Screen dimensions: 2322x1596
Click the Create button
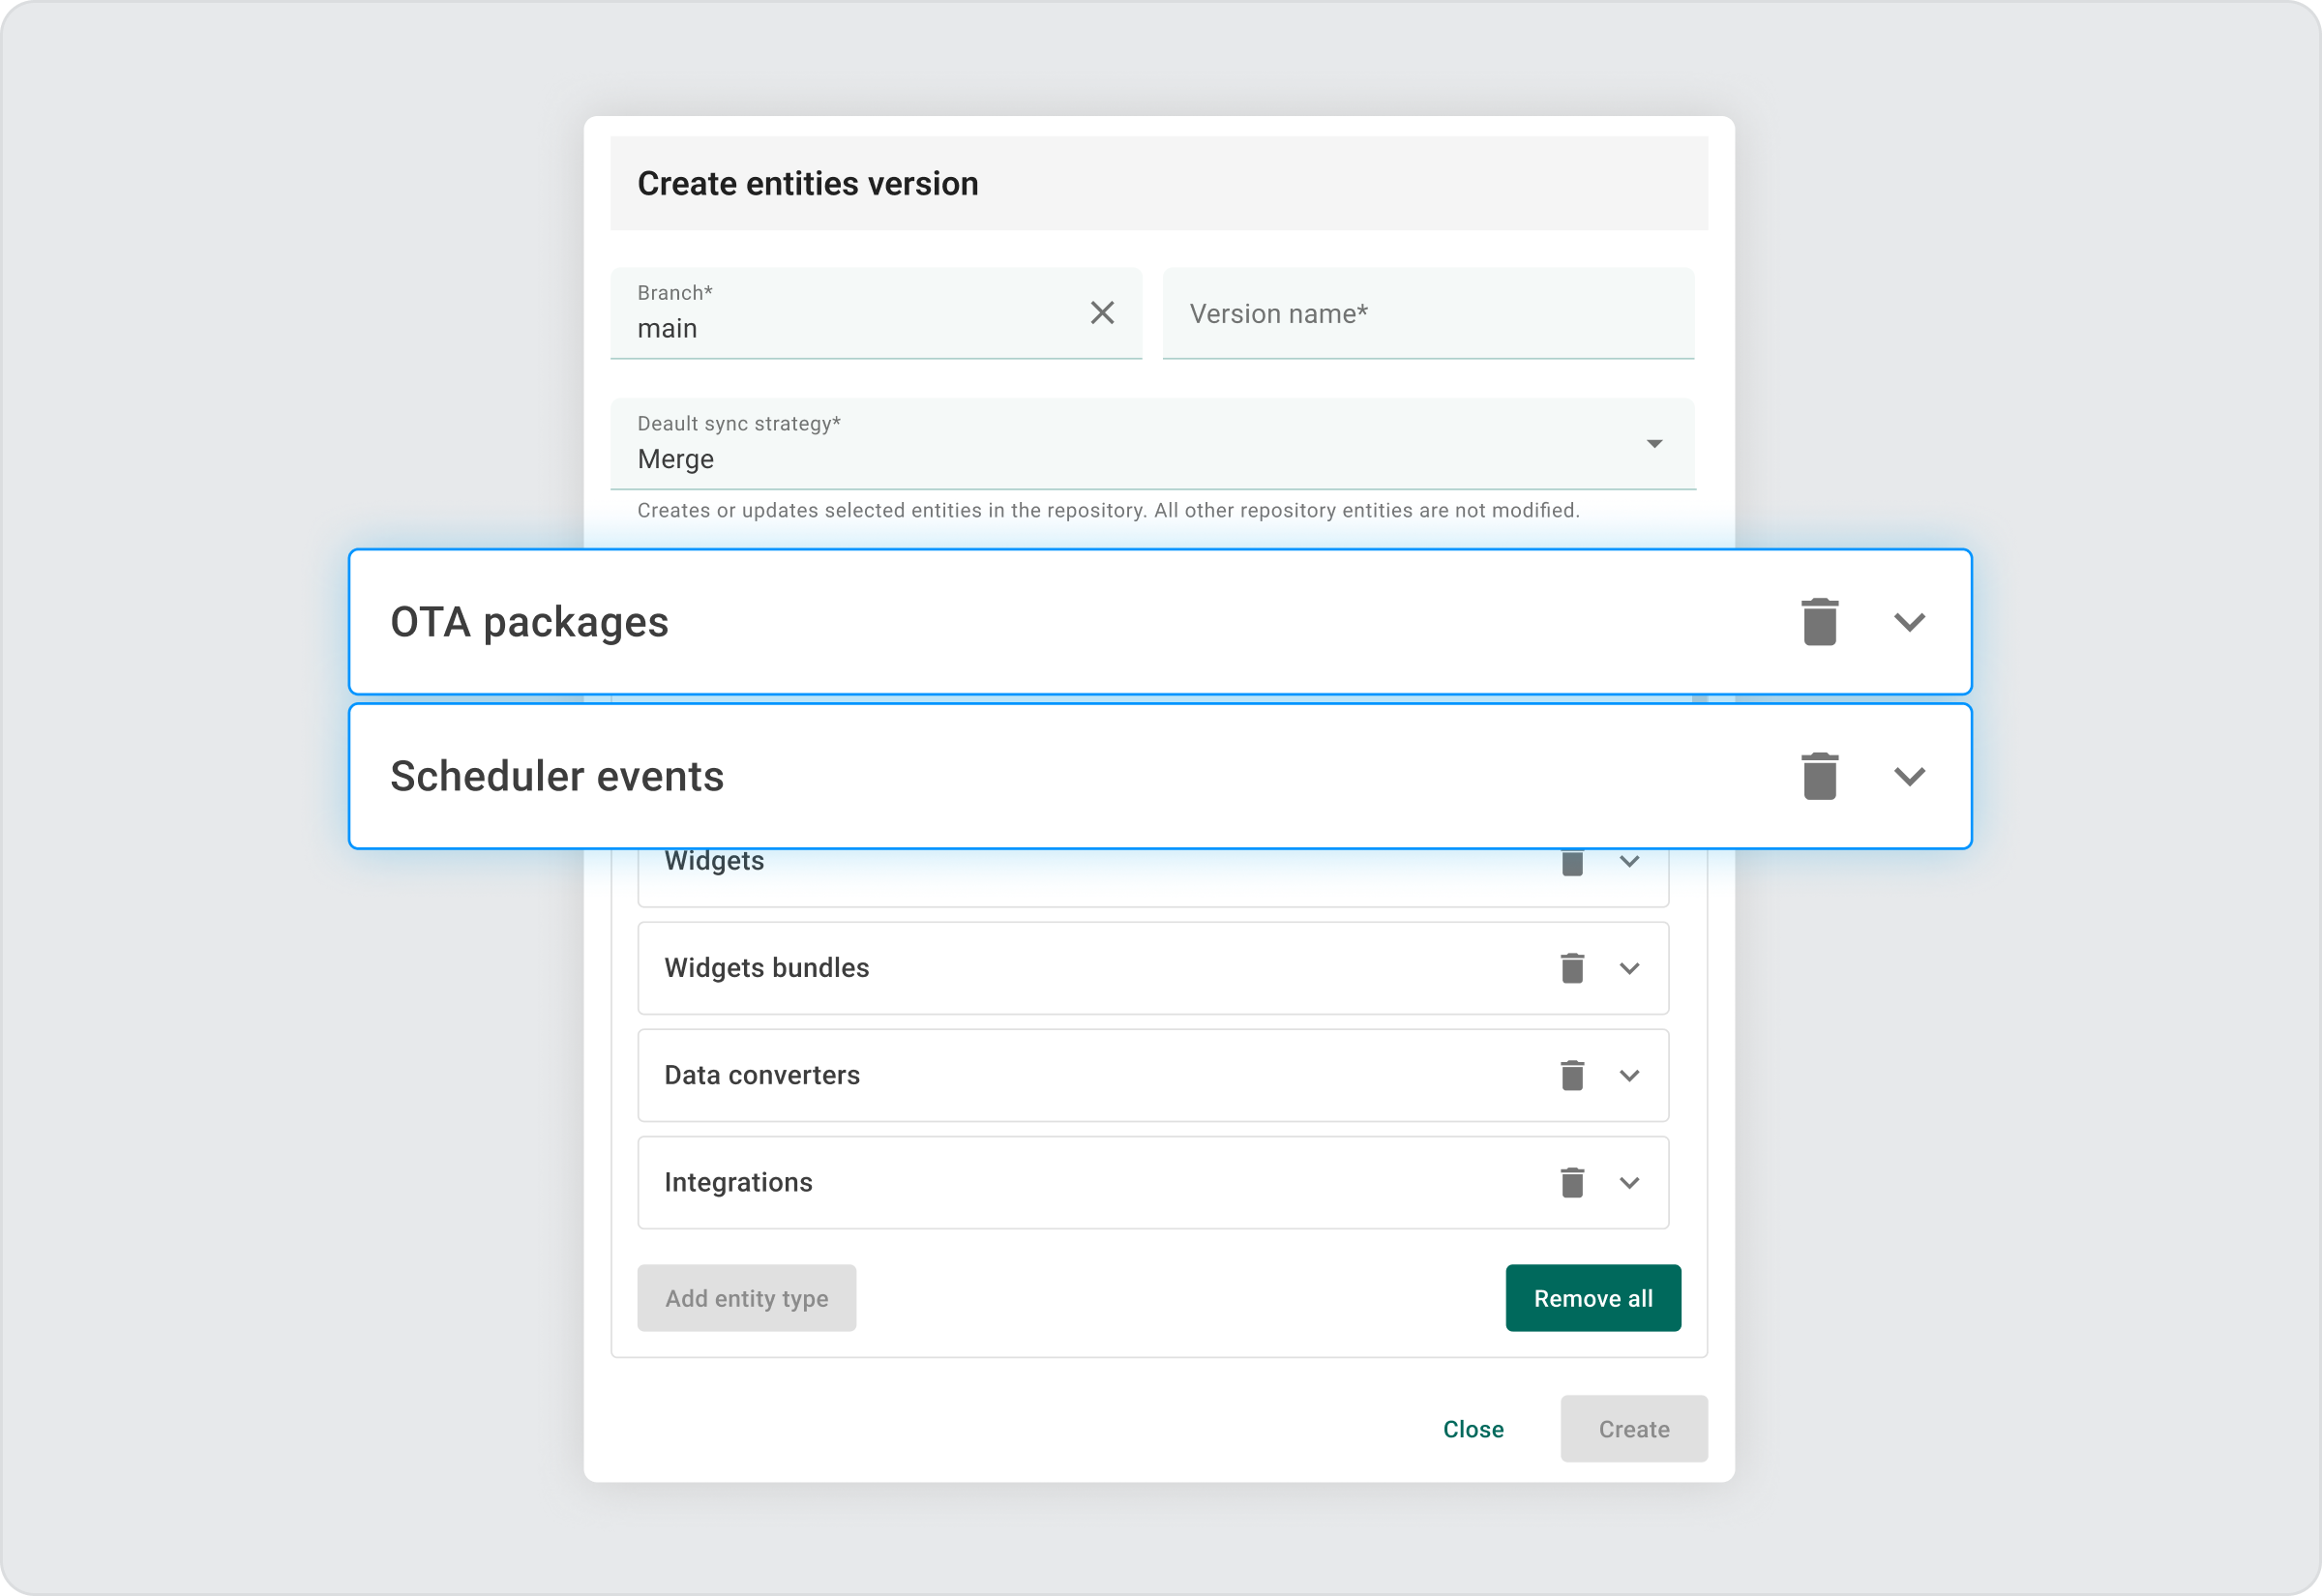[1633, 1429]
